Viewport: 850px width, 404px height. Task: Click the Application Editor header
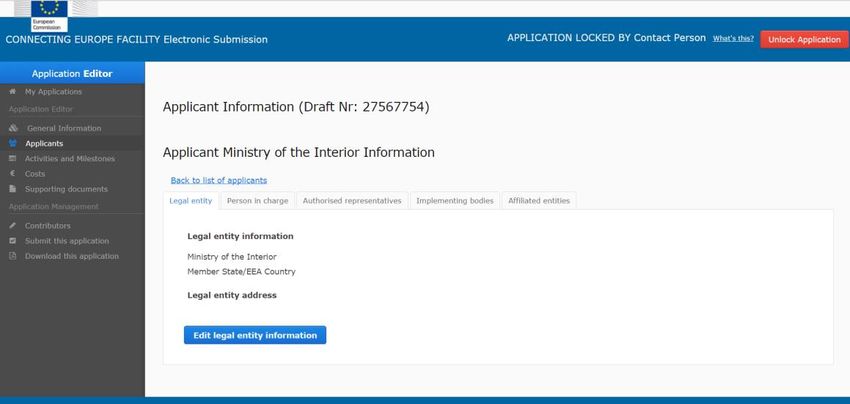pyautogui.click(x=72, y=73)
